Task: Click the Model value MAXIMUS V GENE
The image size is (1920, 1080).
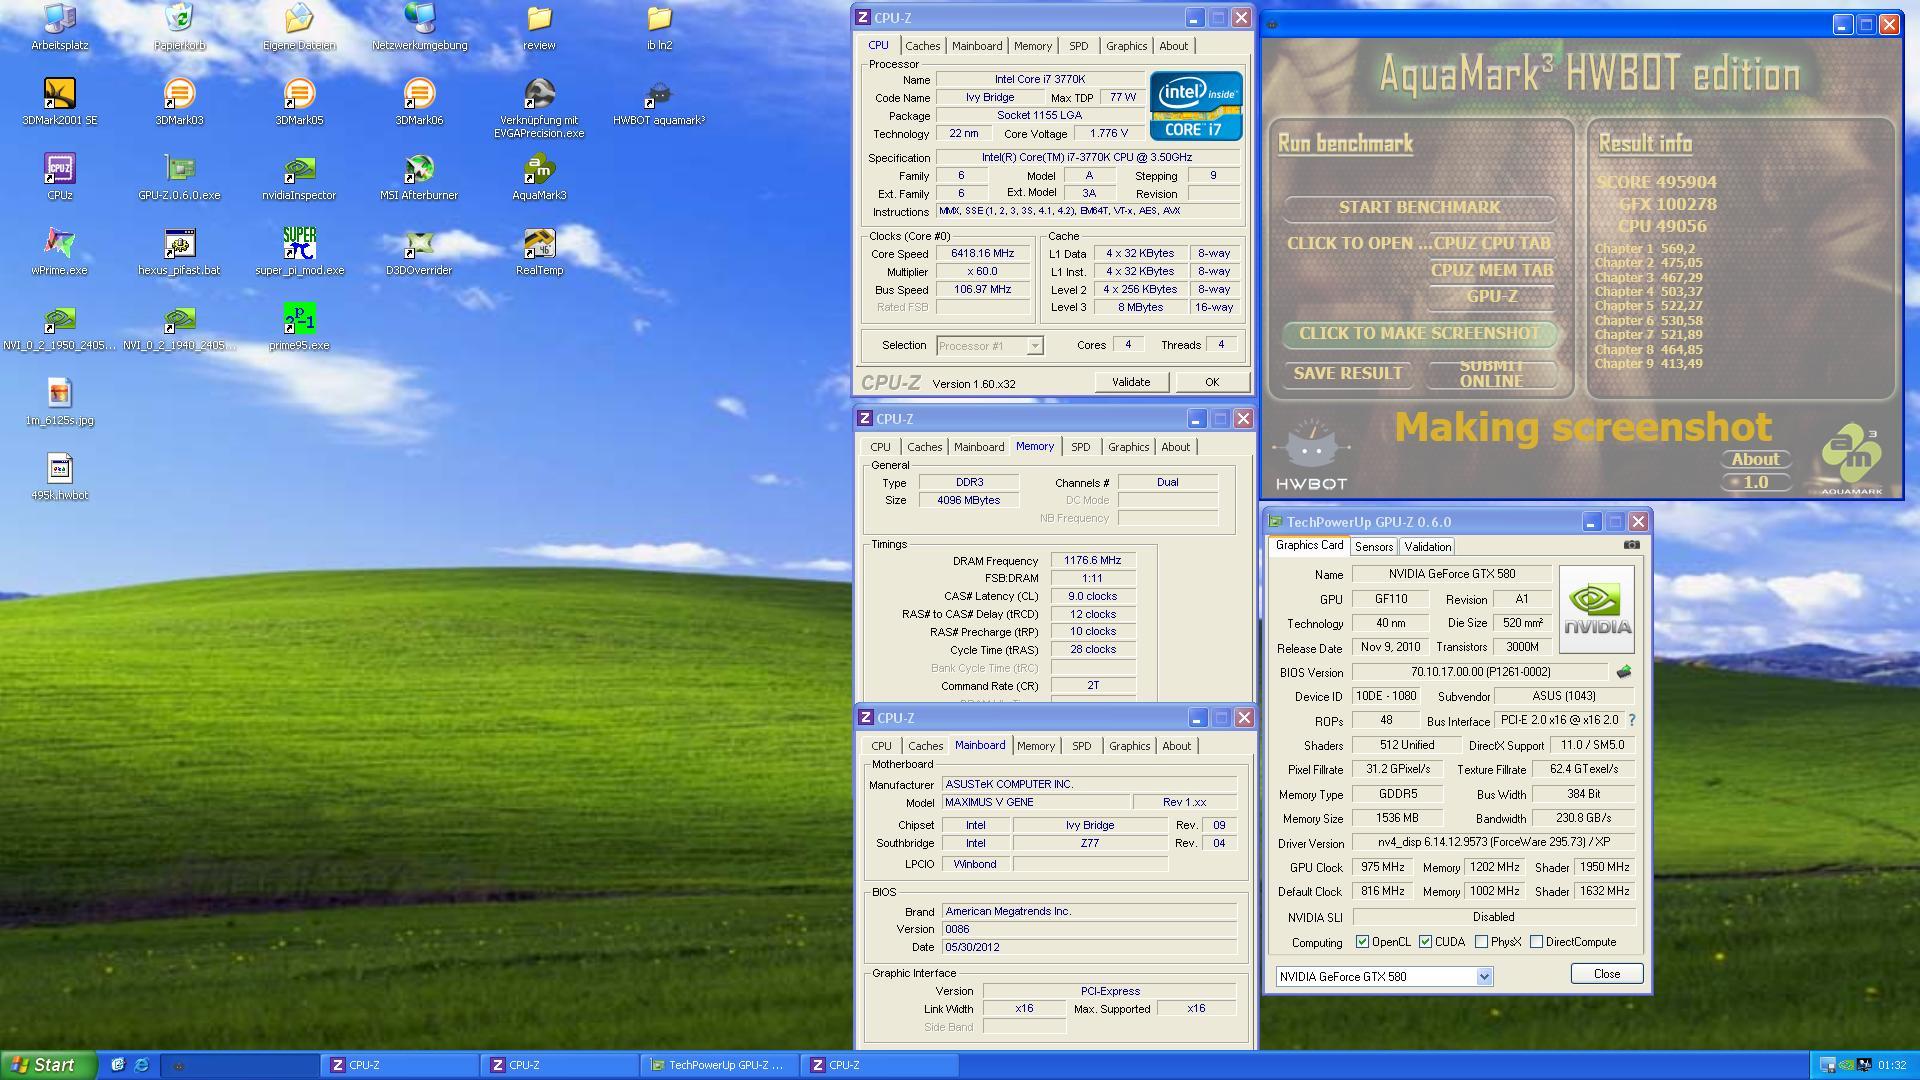Action: click(1035, 803)
